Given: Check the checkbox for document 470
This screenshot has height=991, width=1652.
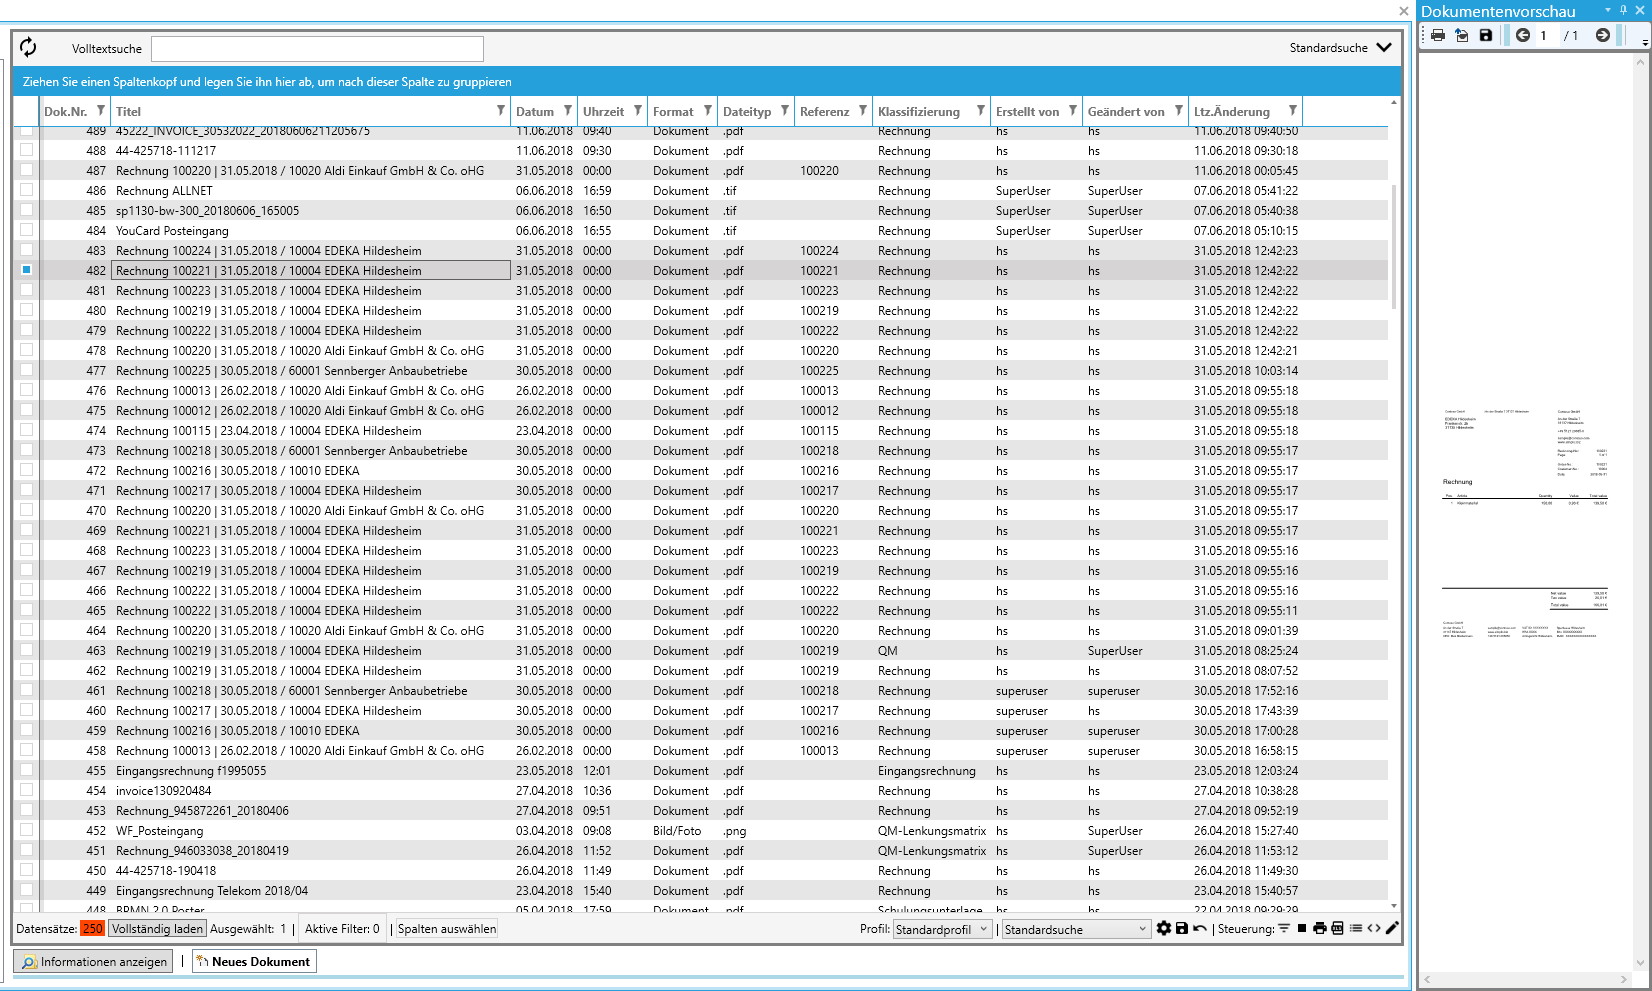Looking at the screenshot, I should 27,510.
